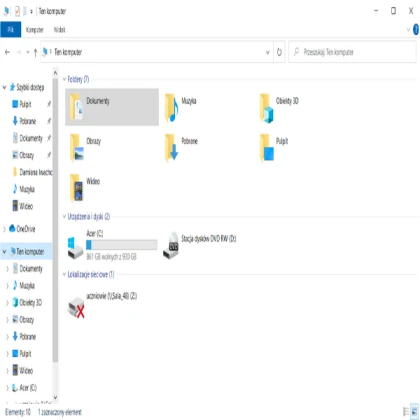Click the Properties icon in the title bar
The width and height of the screenshot is (420, 420).
click(x=17, y=11)
